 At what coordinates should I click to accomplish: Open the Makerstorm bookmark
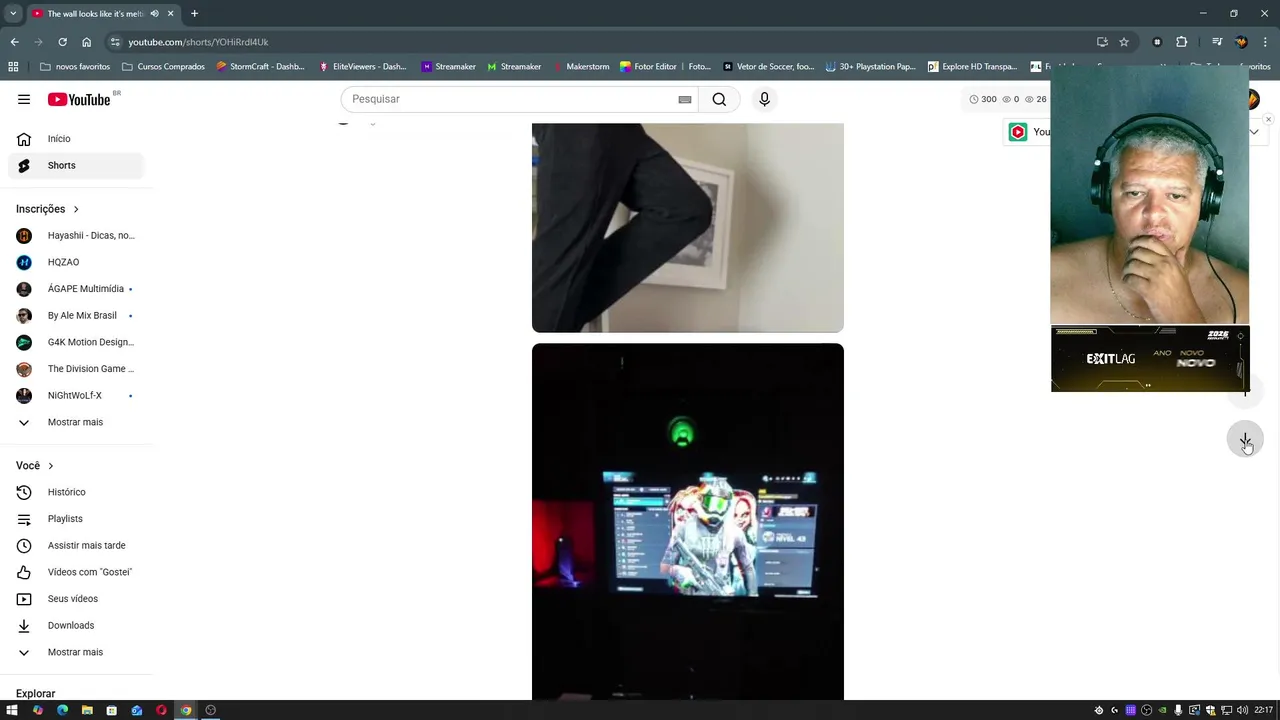point(580,67)
